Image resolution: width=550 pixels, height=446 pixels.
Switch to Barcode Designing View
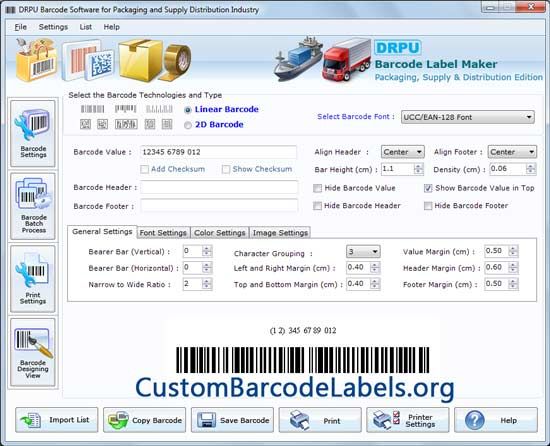point(33,352)
